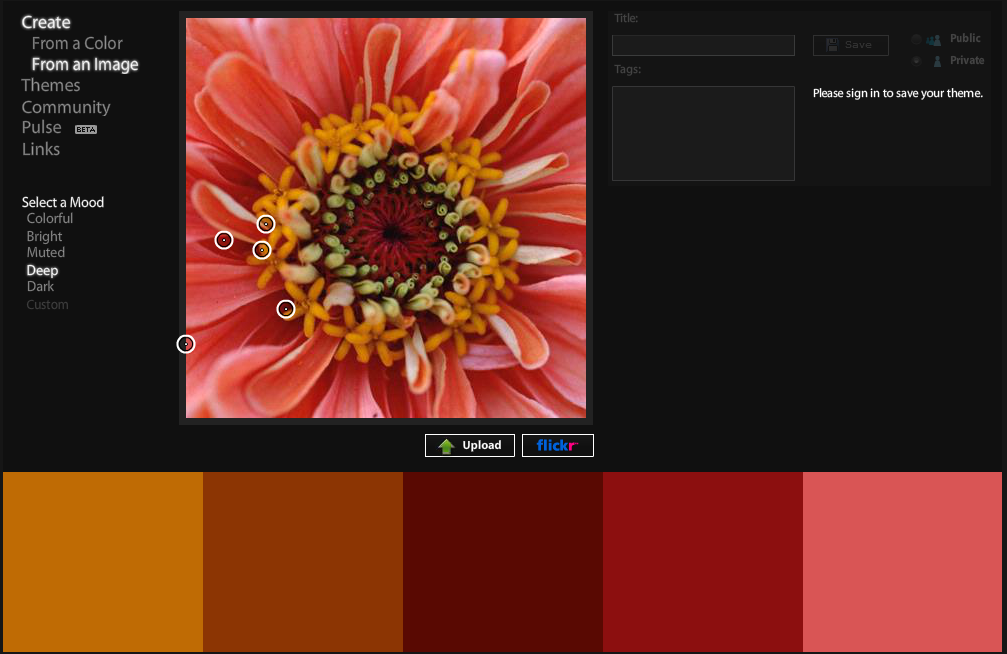Select the Colorful mood
Image resolution: width=1007 pixels, height=654 pixels.
coord(49,218)
